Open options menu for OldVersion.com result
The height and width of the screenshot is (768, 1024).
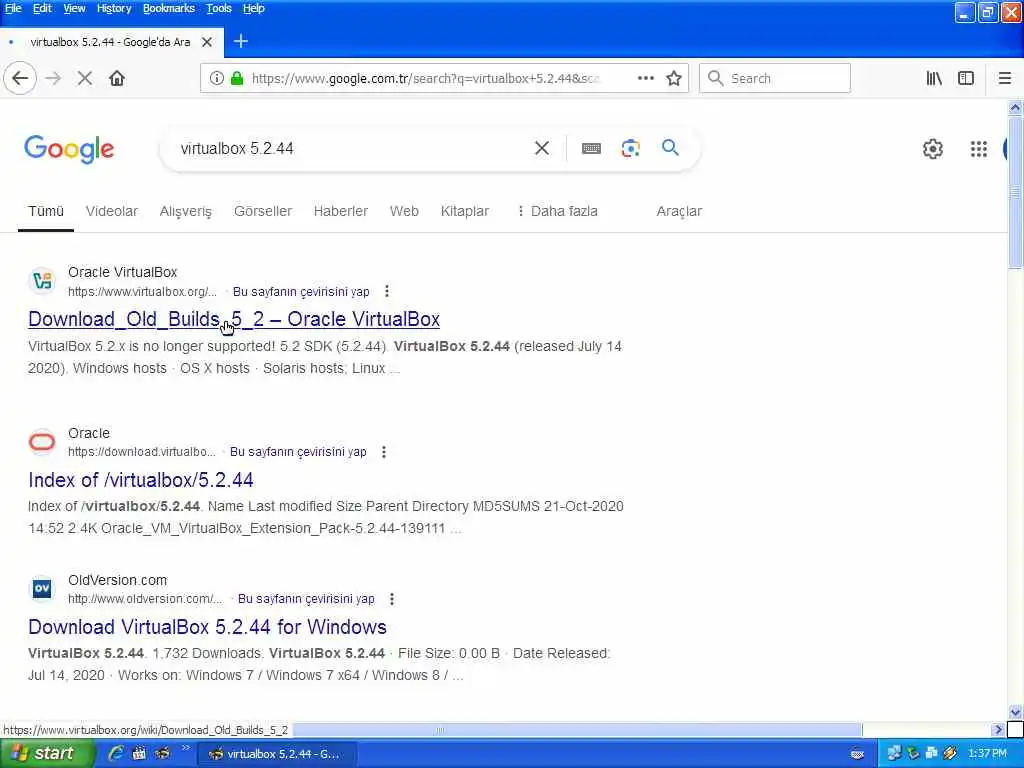[x=392, y=599]
